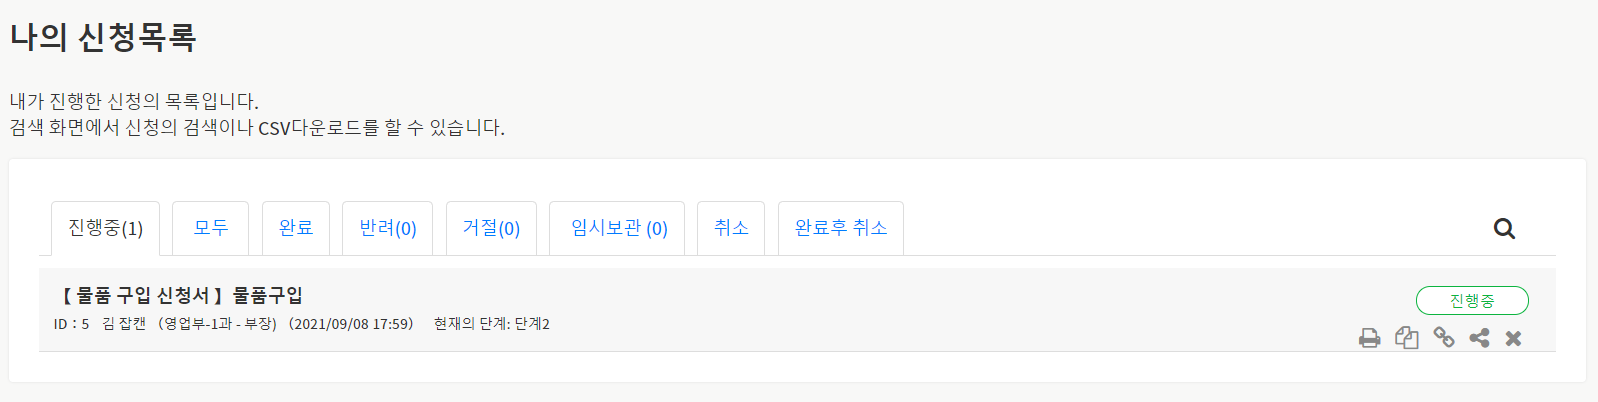
Task: Click the ID : 5 label in the row
Action: coord(71,324)
